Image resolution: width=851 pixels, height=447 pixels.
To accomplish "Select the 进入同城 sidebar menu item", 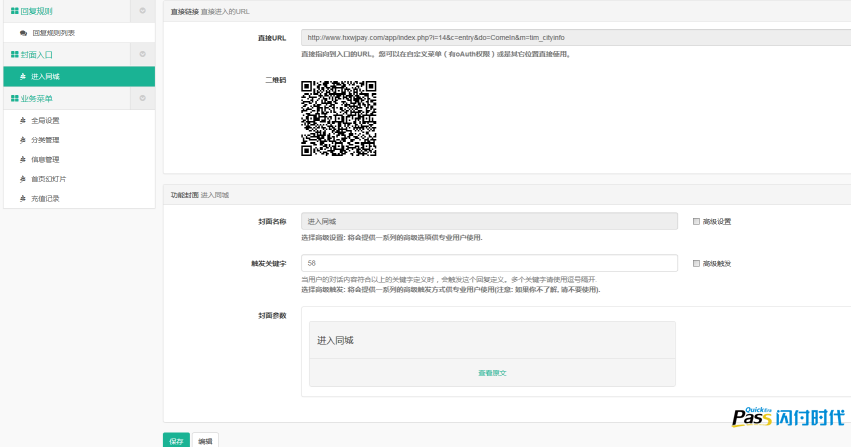I will [x=79, y=76].
